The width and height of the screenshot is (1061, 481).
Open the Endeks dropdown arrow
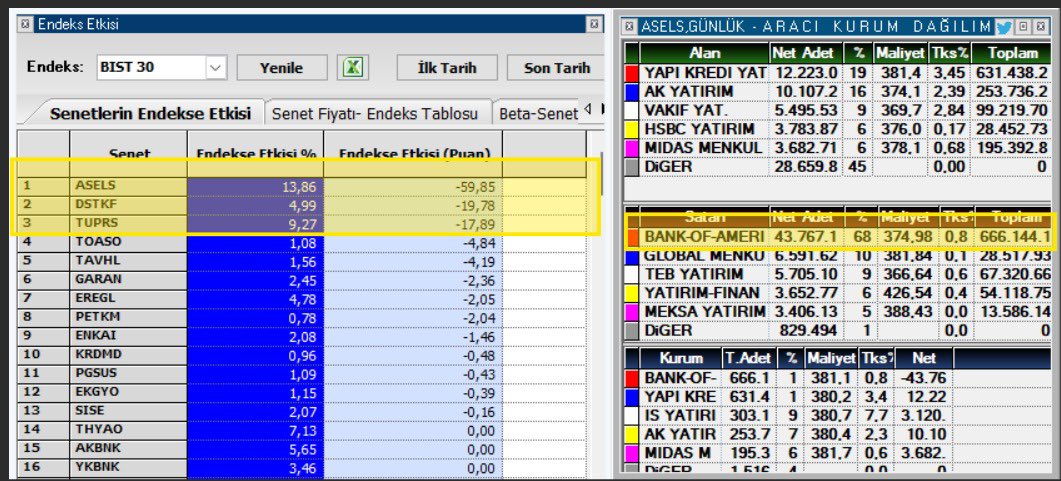pyautogui.click(x=216, y=68)
